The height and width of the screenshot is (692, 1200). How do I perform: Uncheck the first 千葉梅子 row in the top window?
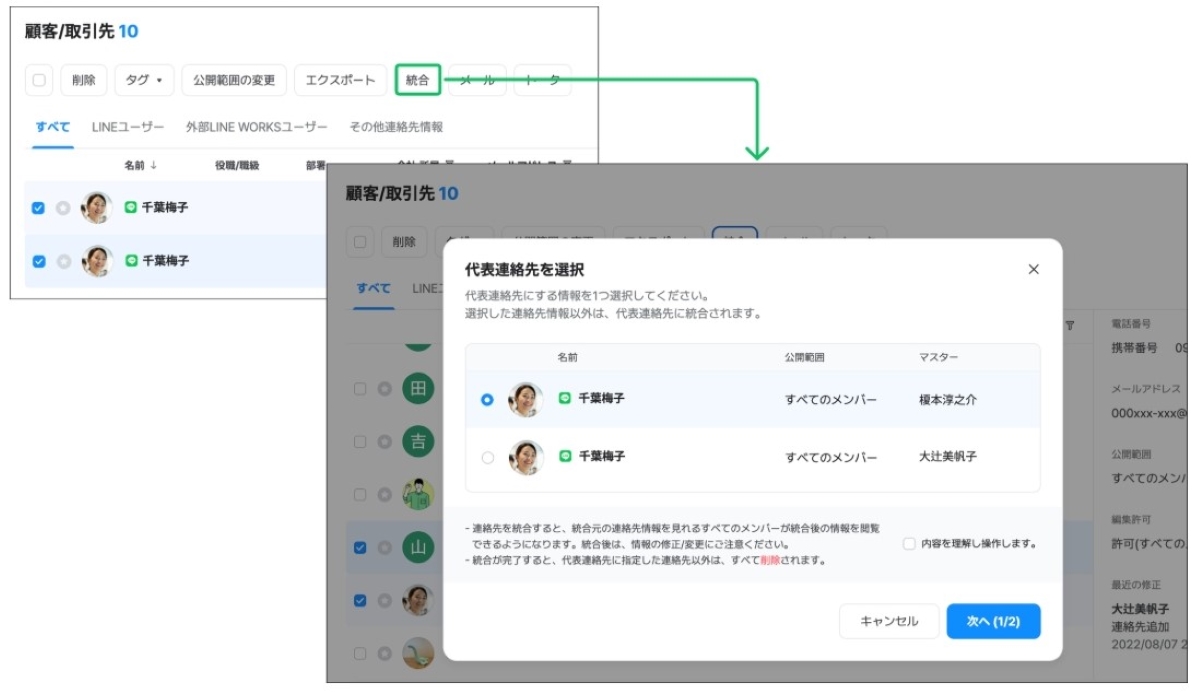(39, 208)
